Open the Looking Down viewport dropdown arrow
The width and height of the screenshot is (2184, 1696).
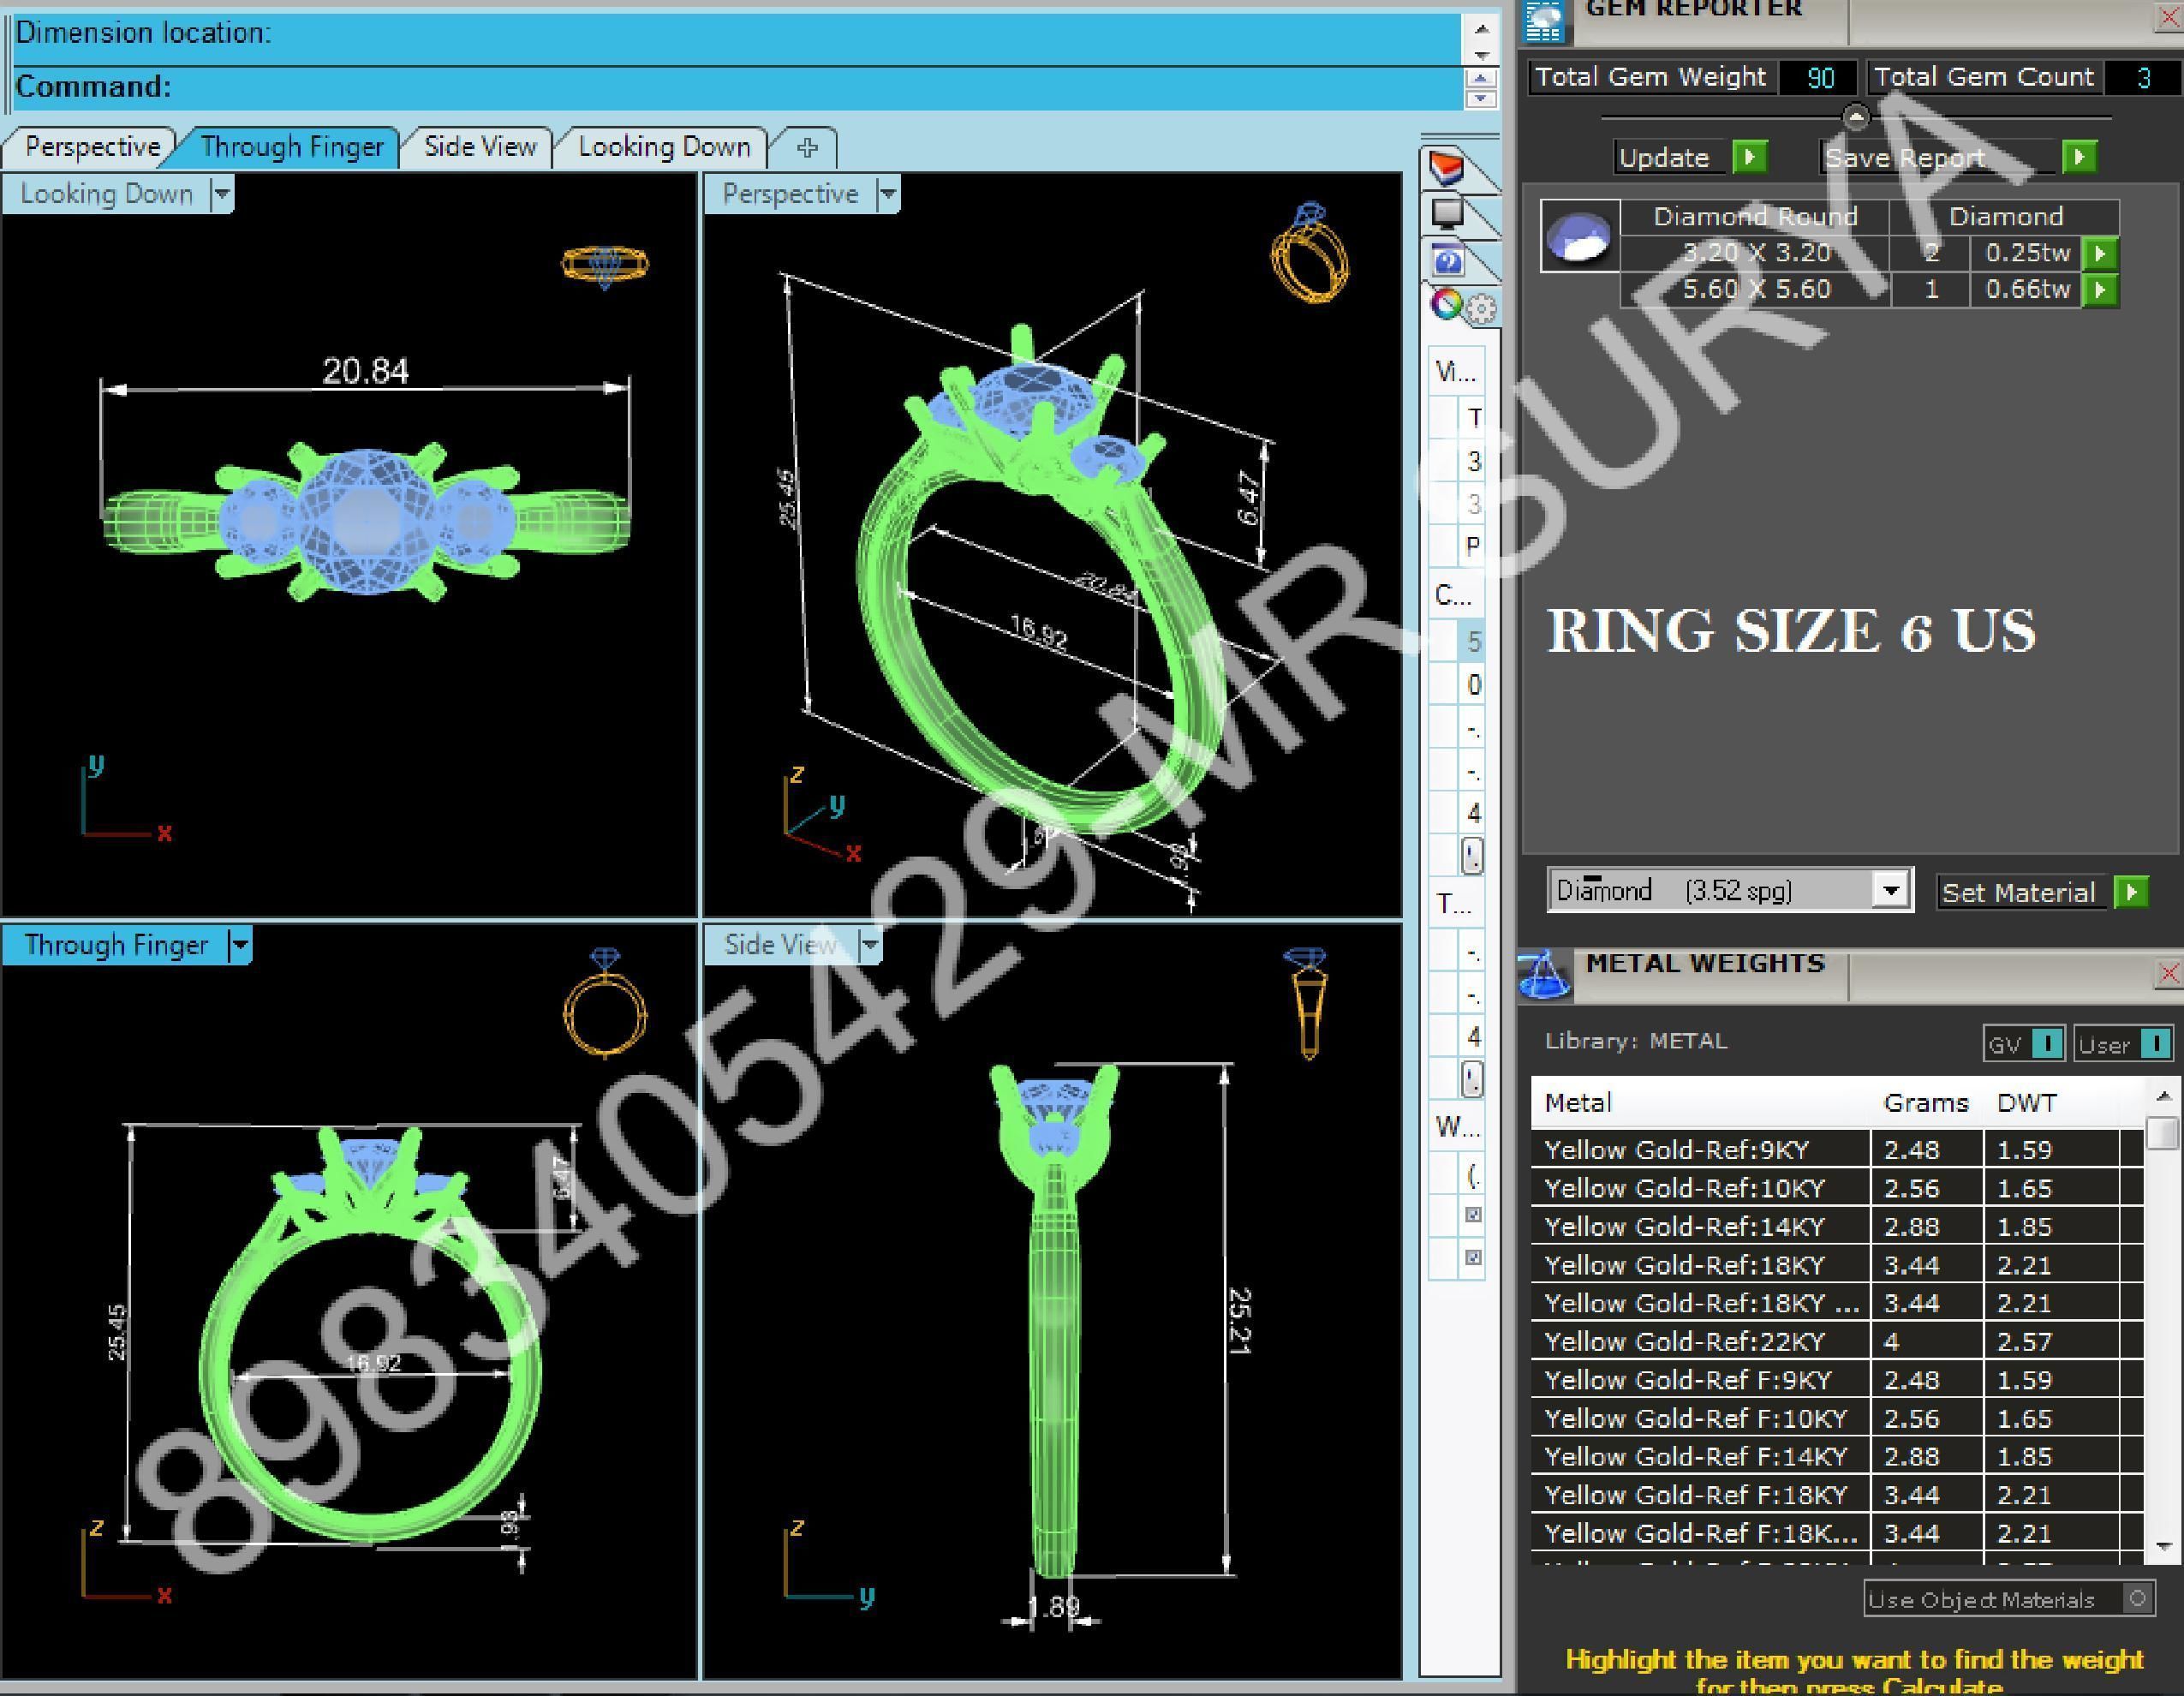[222, 194]
